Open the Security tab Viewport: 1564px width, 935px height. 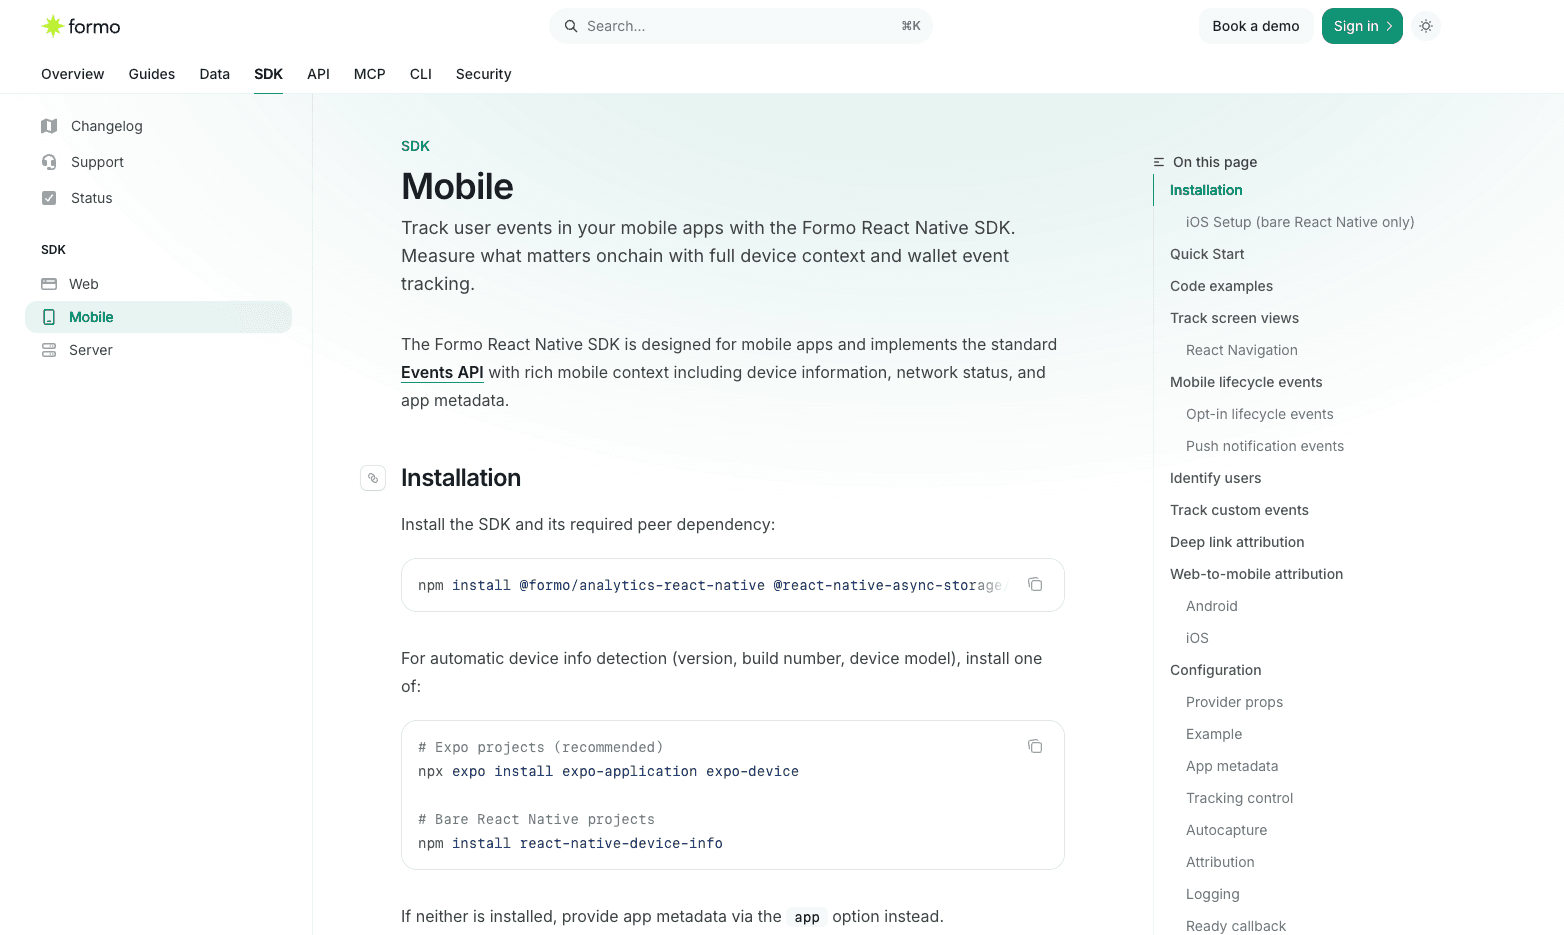(x=484, y=74)
